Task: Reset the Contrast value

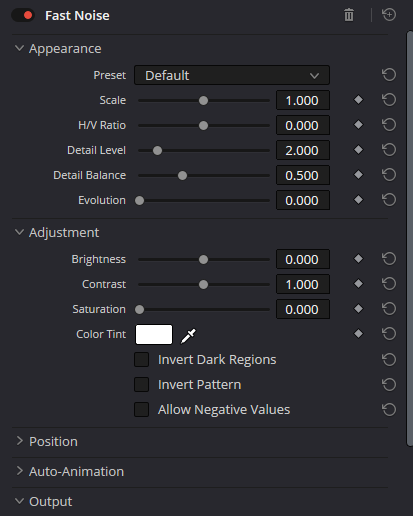Action: [x=389, y=284]
